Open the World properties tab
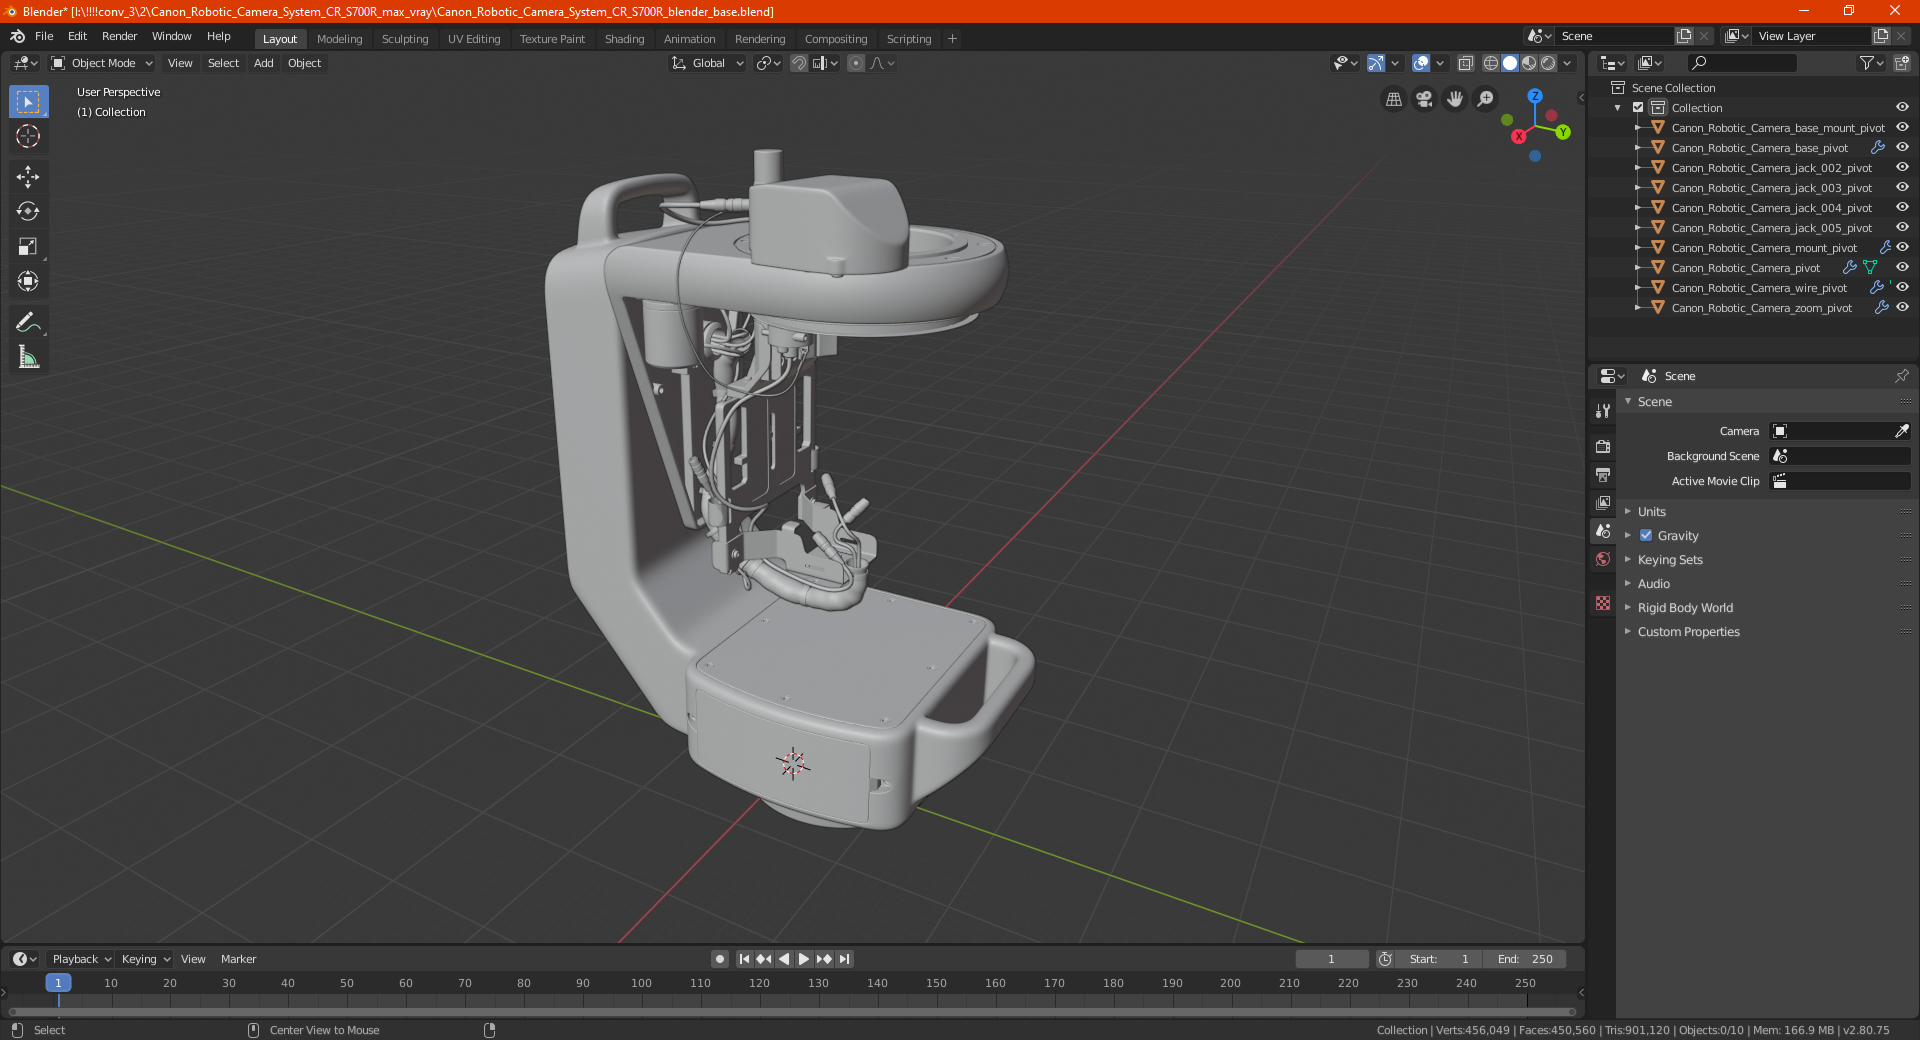Viewport: 1920px width, 1040px height. 1603,559
